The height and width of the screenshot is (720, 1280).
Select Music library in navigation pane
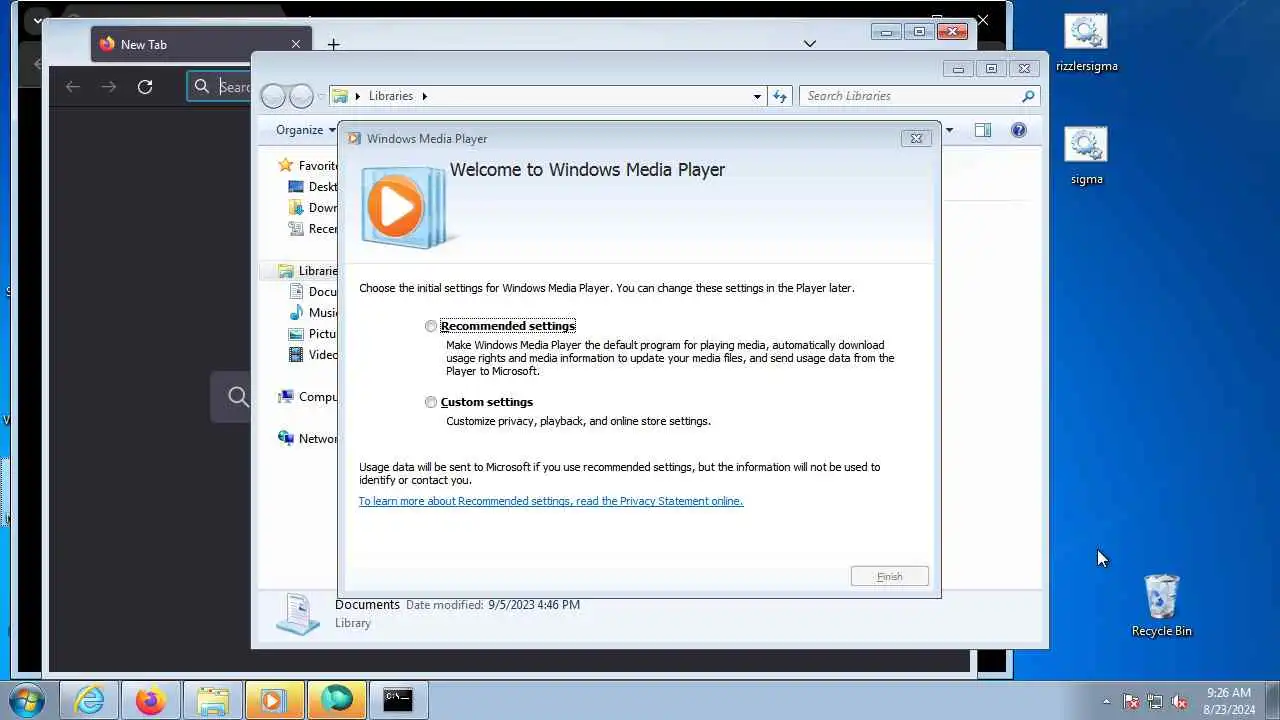click(312, 313)
